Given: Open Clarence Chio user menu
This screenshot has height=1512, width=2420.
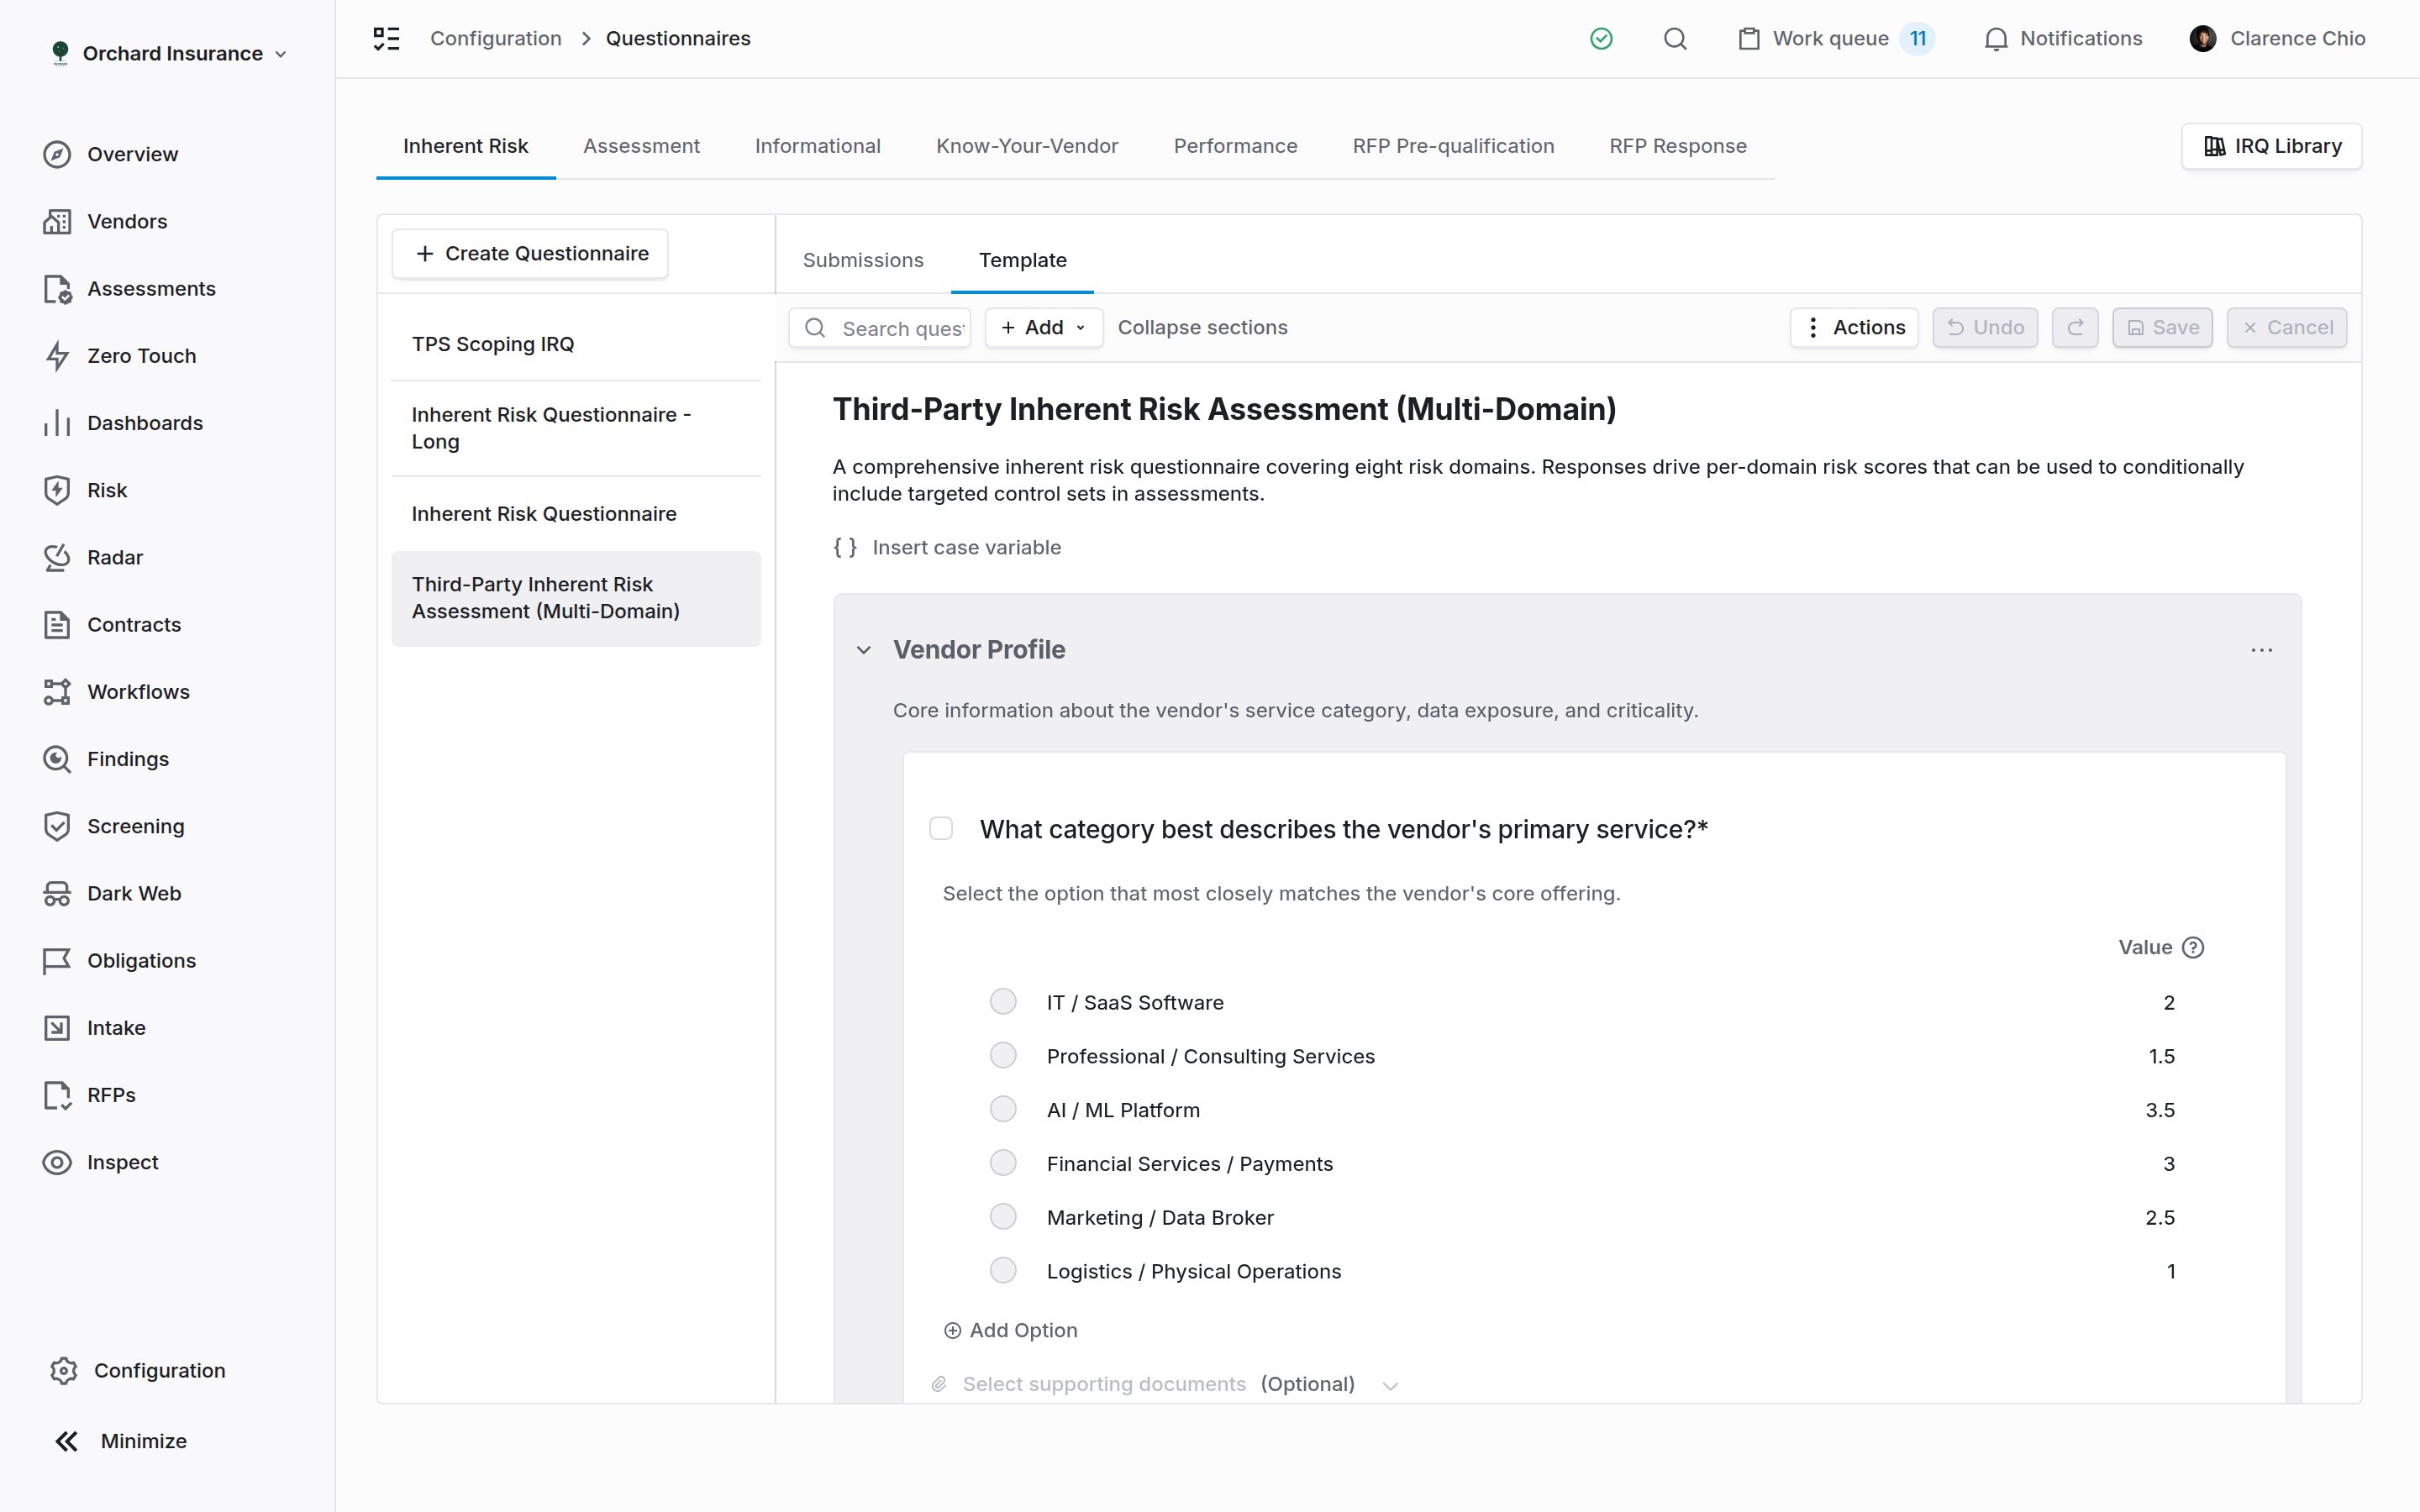Looking at the screenshot, I should pyautogui.click(x=2276, y=38).
